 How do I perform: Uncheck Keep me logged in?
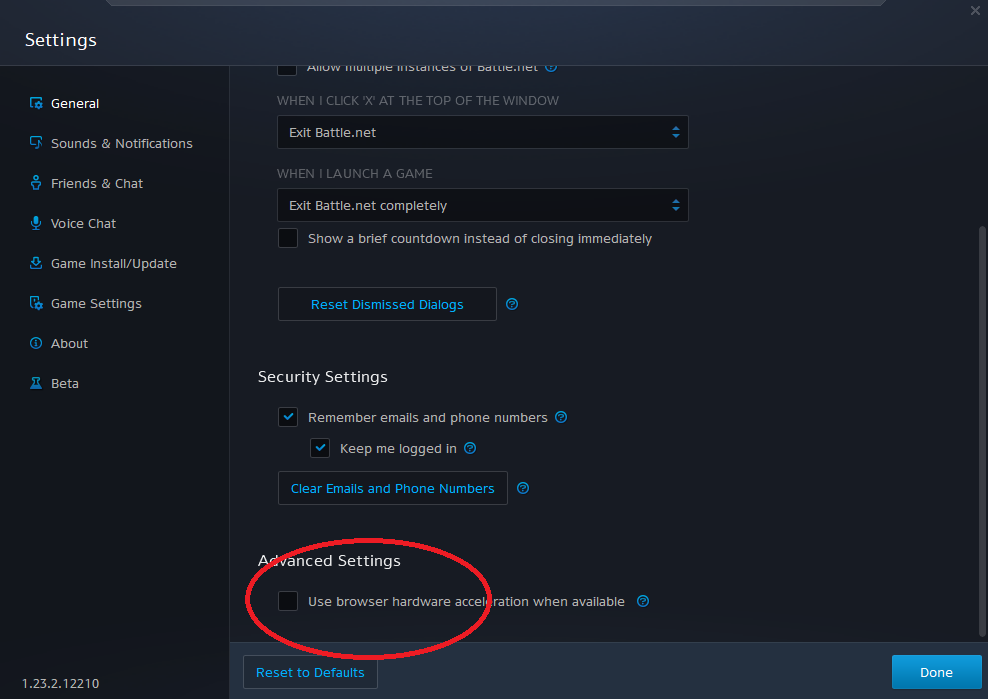pyautogui.click(x=320, y=448)
